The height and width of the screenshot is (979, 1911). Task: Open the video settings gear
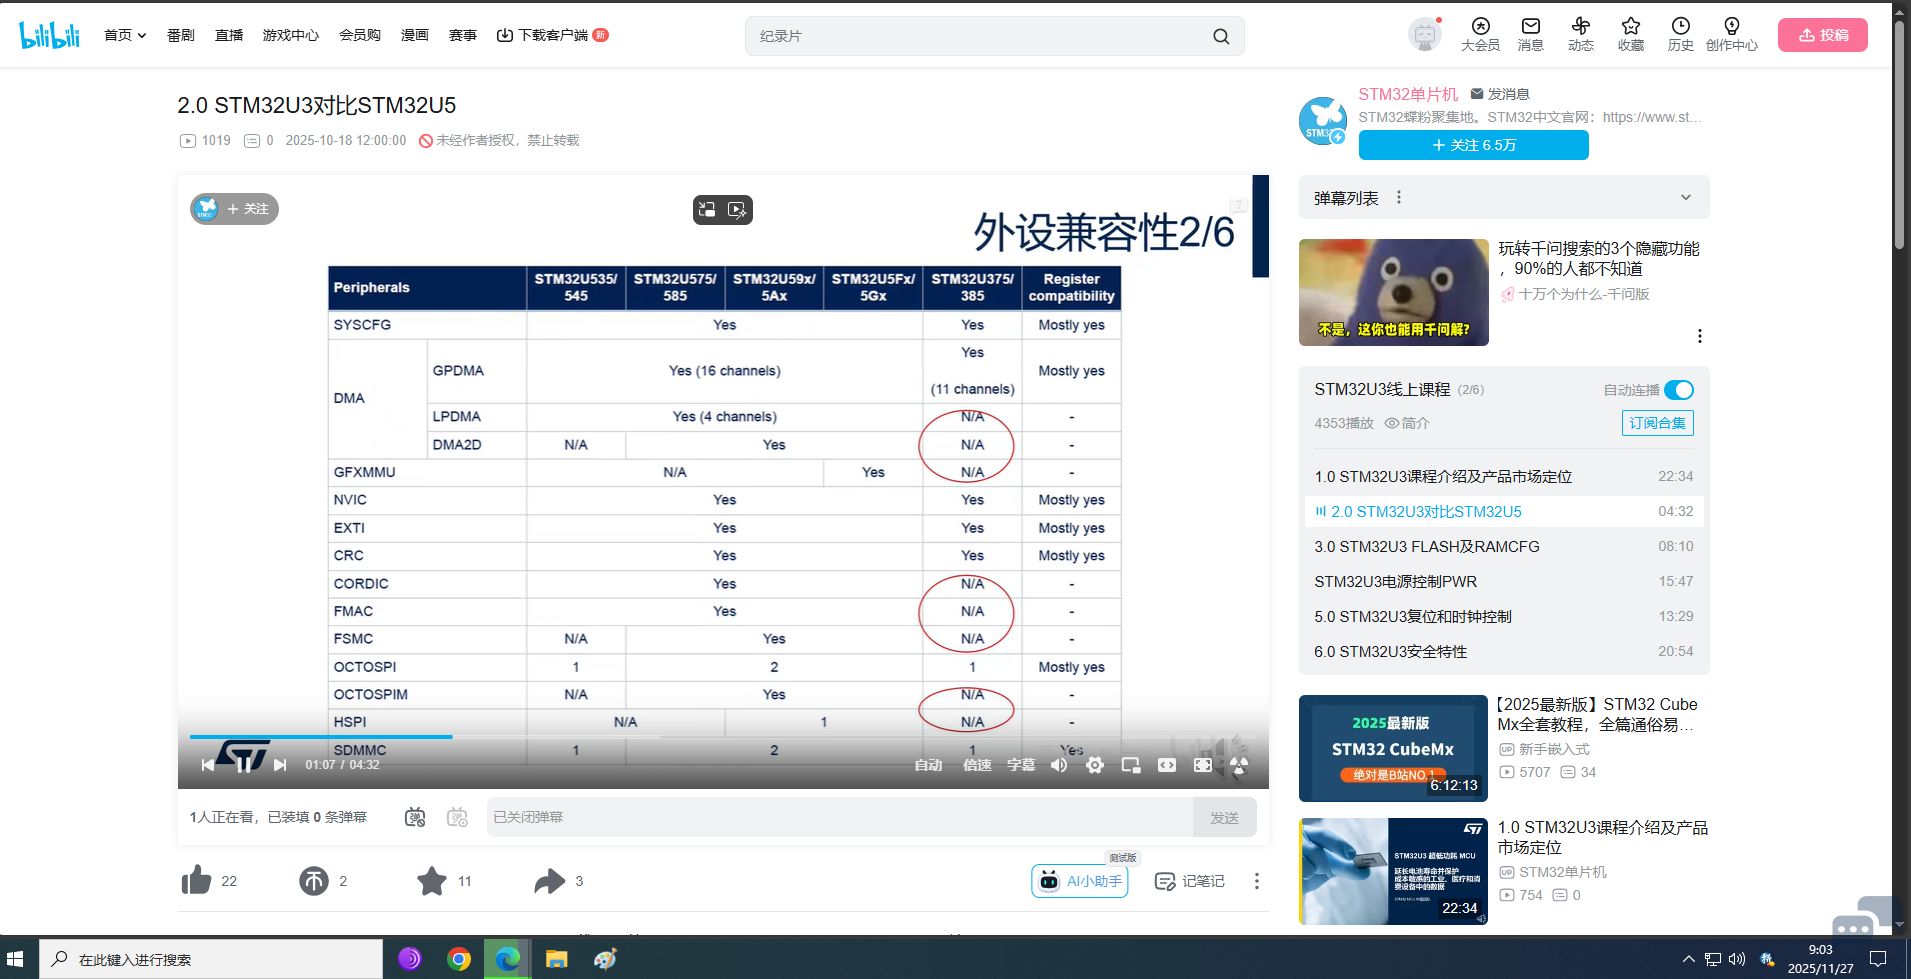pyautogui.click(x=1095, y=765)
